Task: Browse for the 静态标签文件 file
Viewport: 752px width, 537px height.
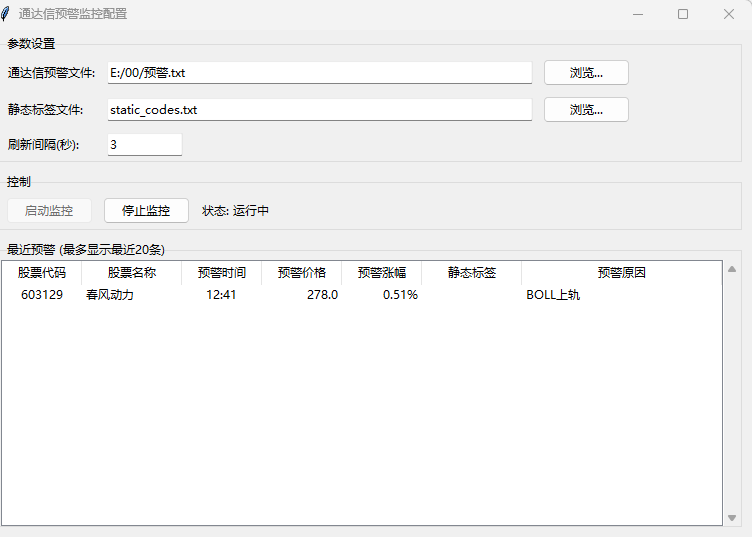Action: click(x=586, y=110)
